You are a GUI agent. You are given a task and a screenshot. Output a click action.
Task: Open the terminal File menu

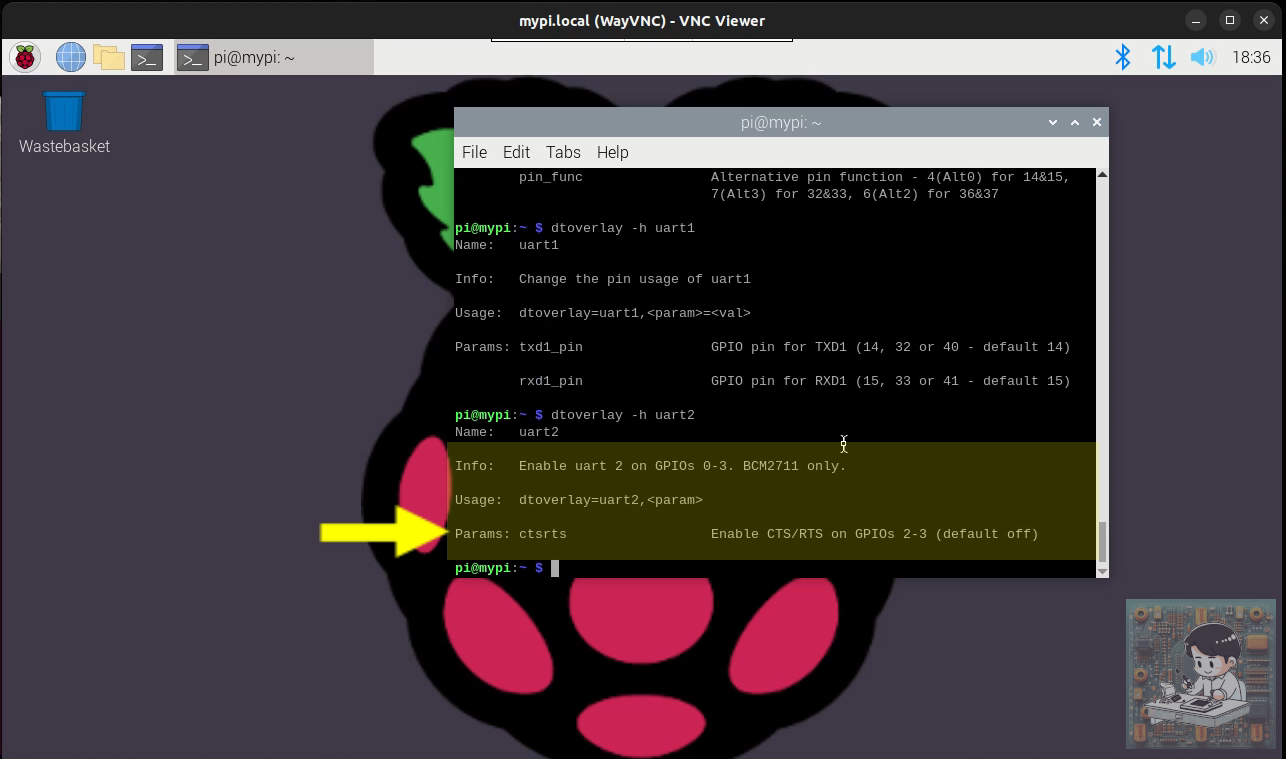(x=474, y=152)
